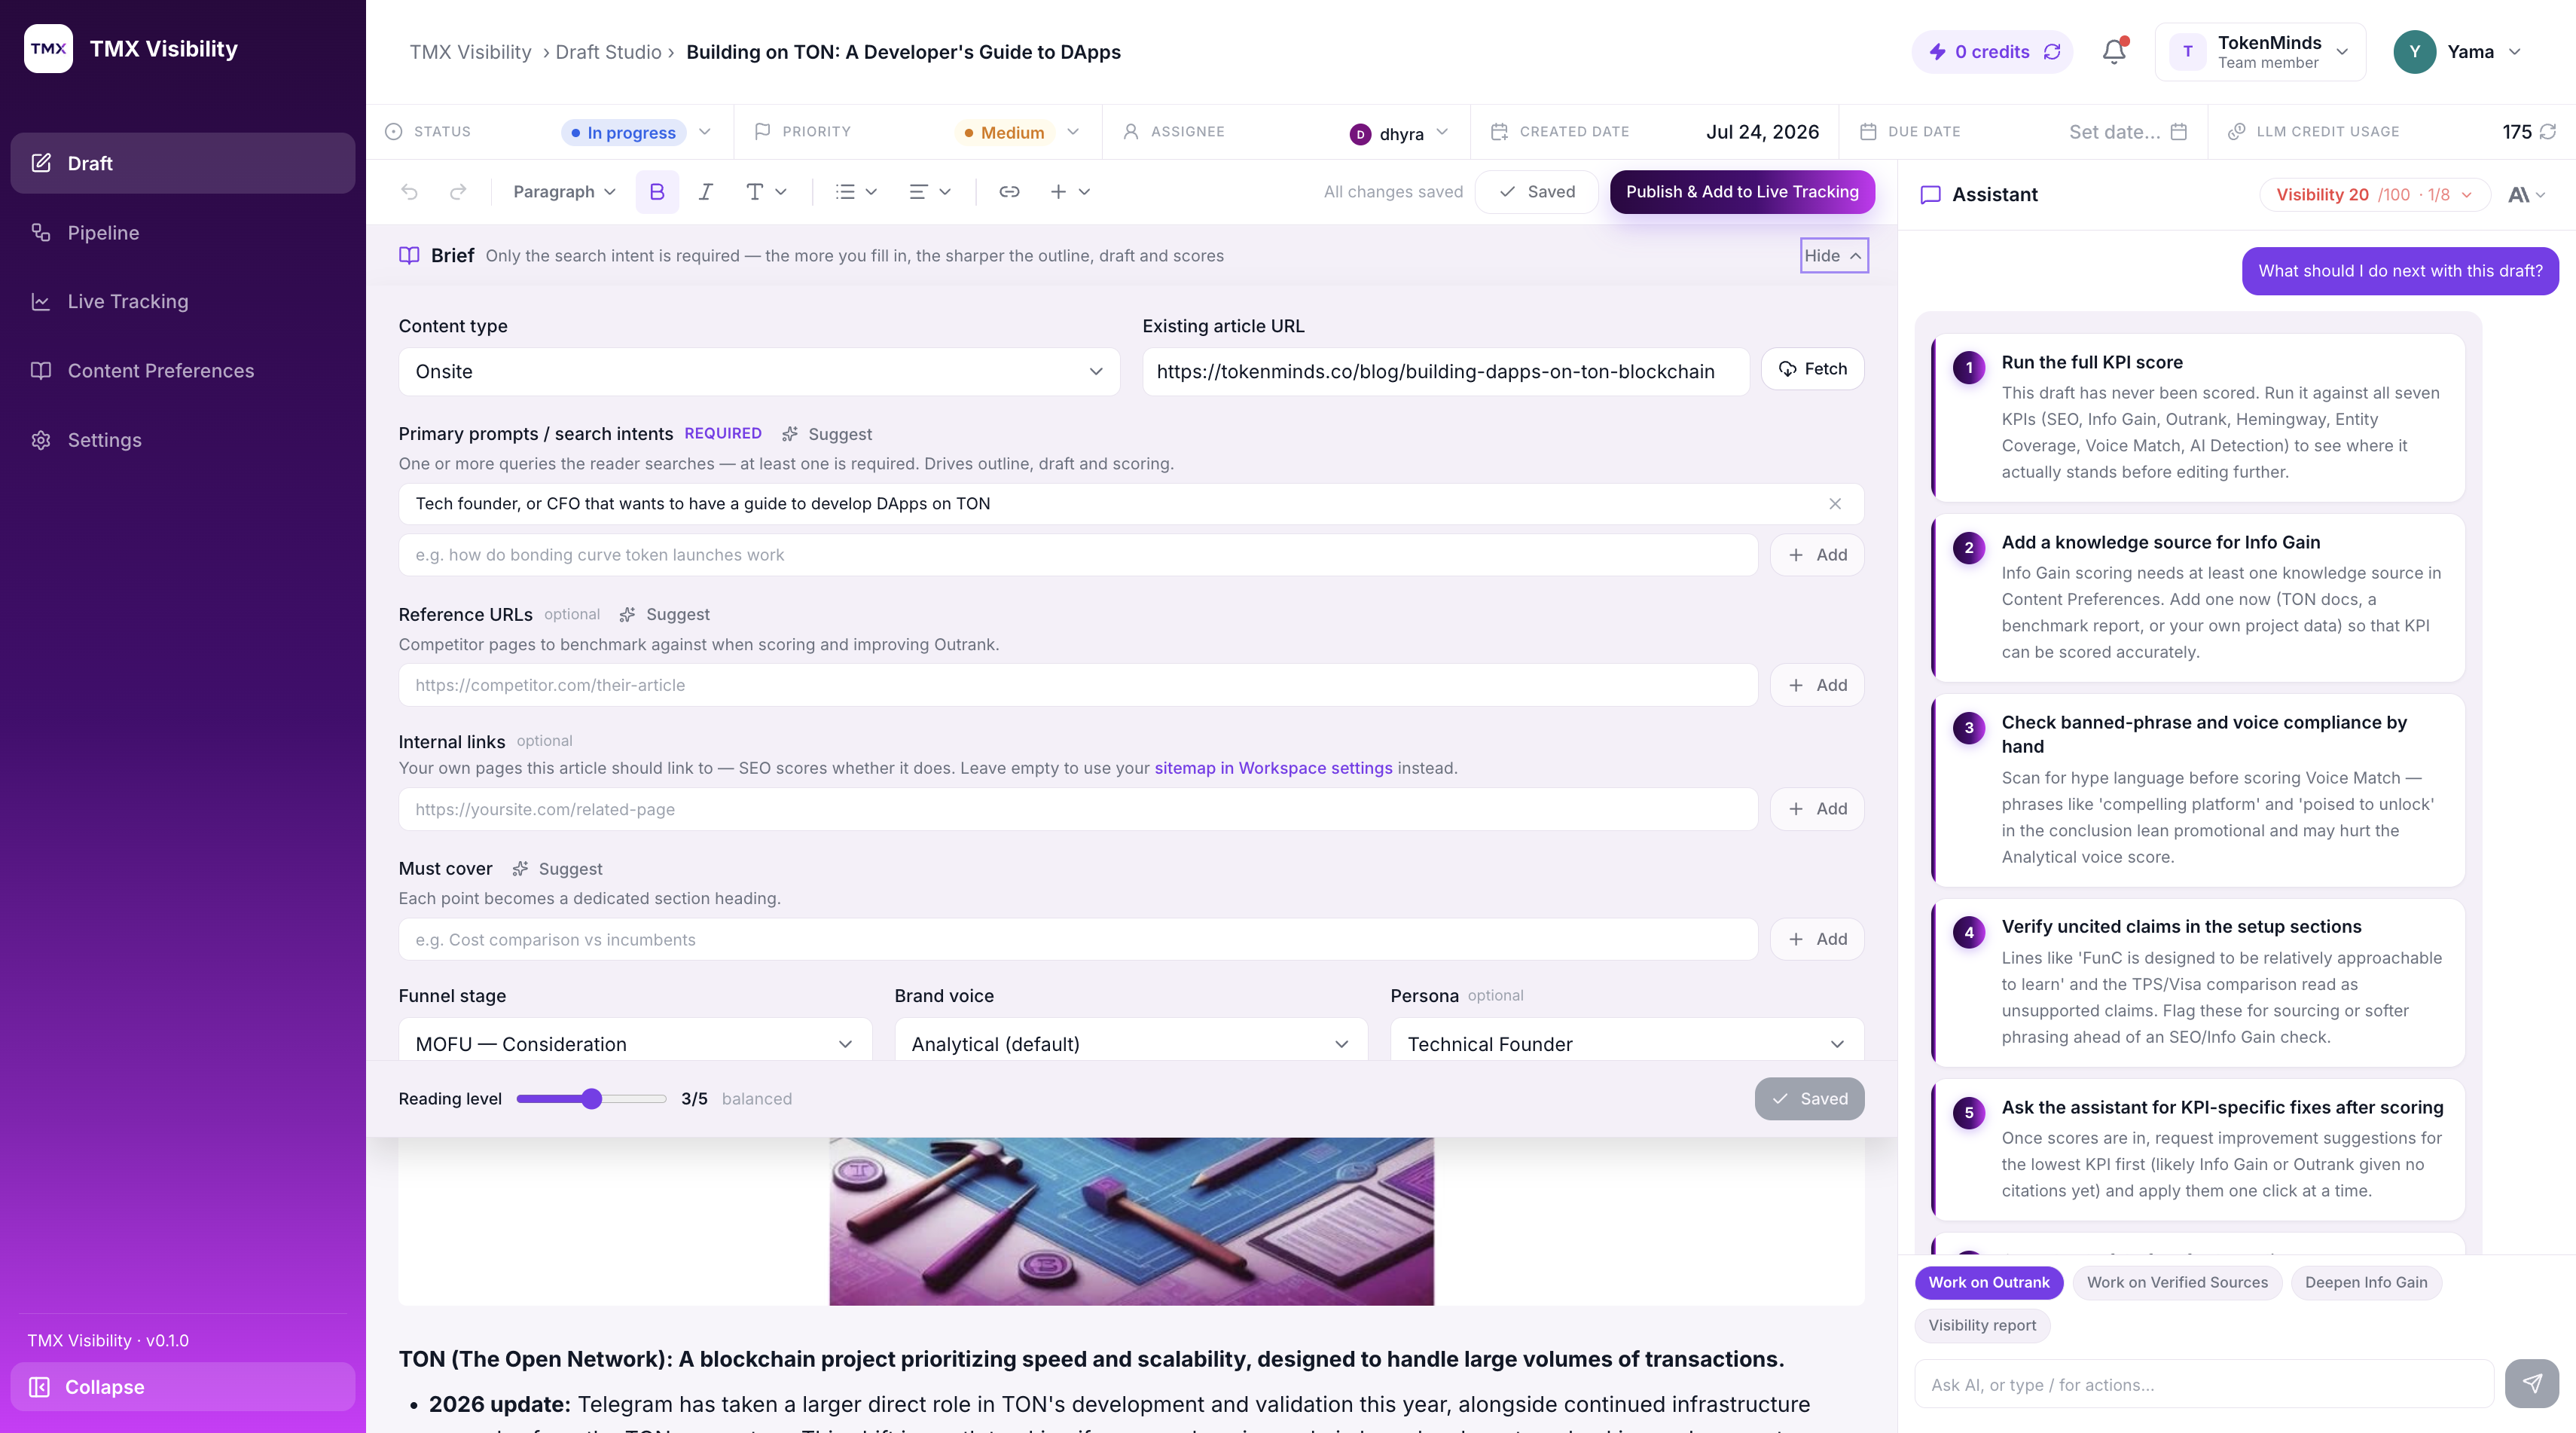Open Live Tracking in sidebar

[x=183, y=302]
